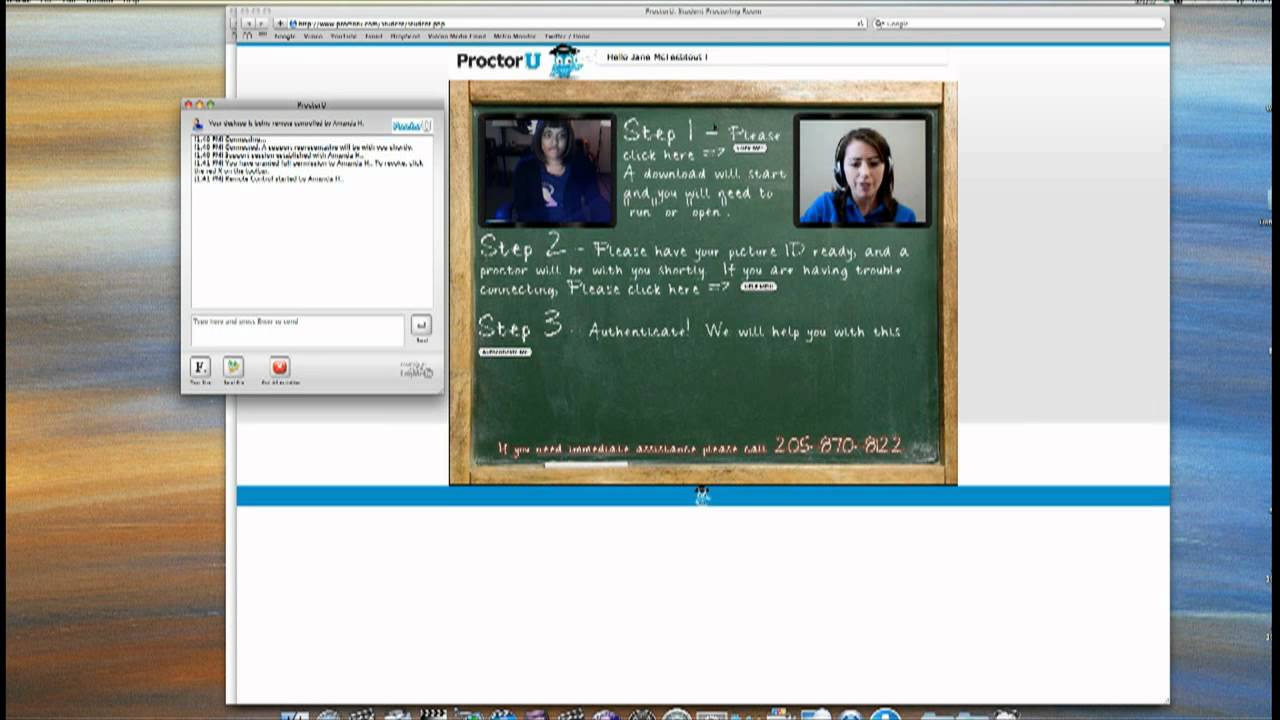Click the Google search field in Safari
The width and height of the screenshot is (1280, 720).
1018,23
